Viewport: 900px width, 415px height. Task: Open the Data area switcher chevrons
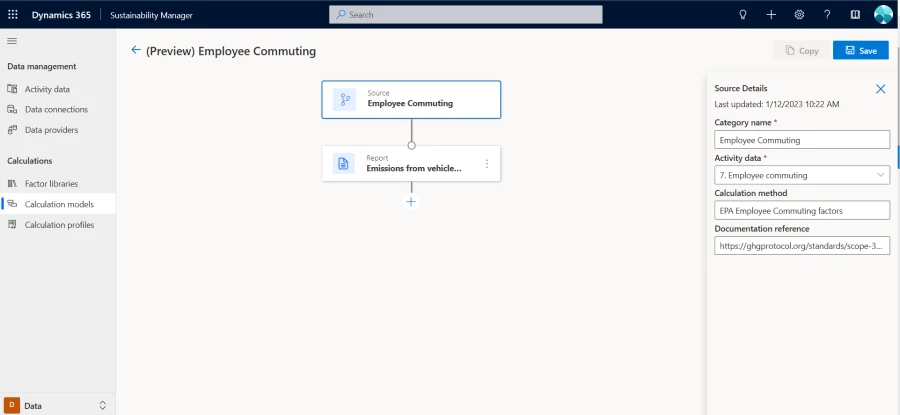(103, 405)
